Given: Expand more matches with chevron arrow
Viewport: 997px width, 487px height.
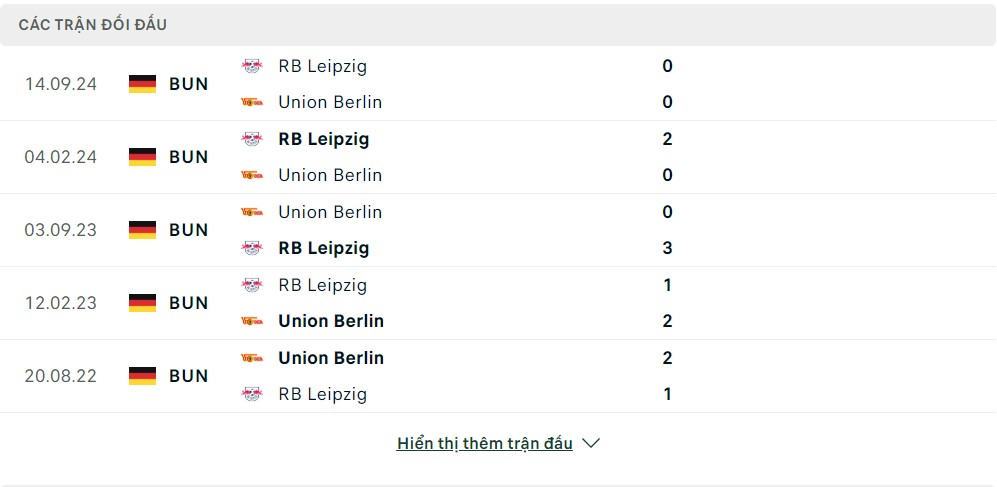Looking at the screenshot, I should pos(591,443).
